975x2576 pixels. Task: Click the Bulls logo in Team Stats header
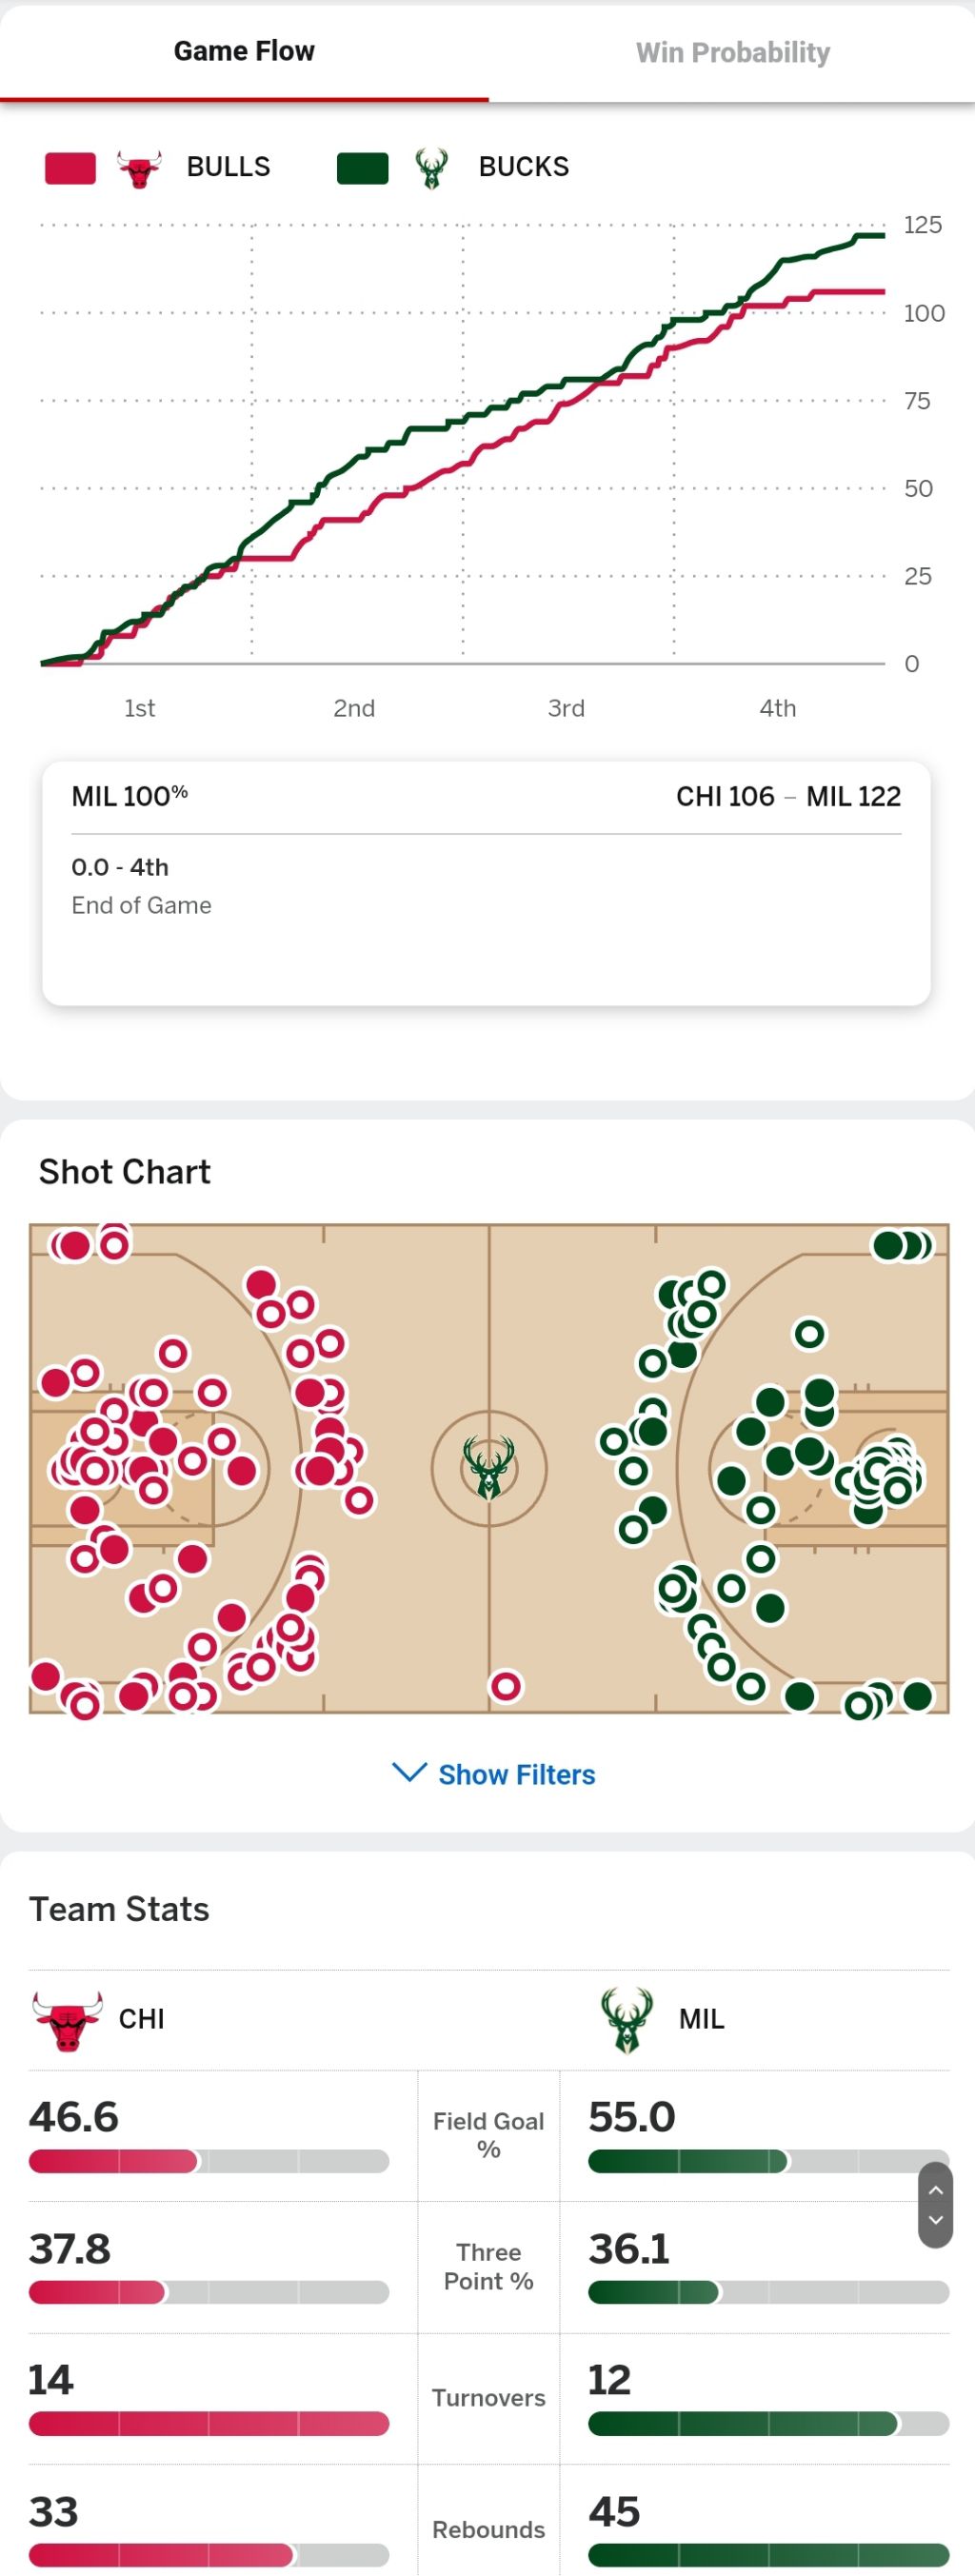67,2019
